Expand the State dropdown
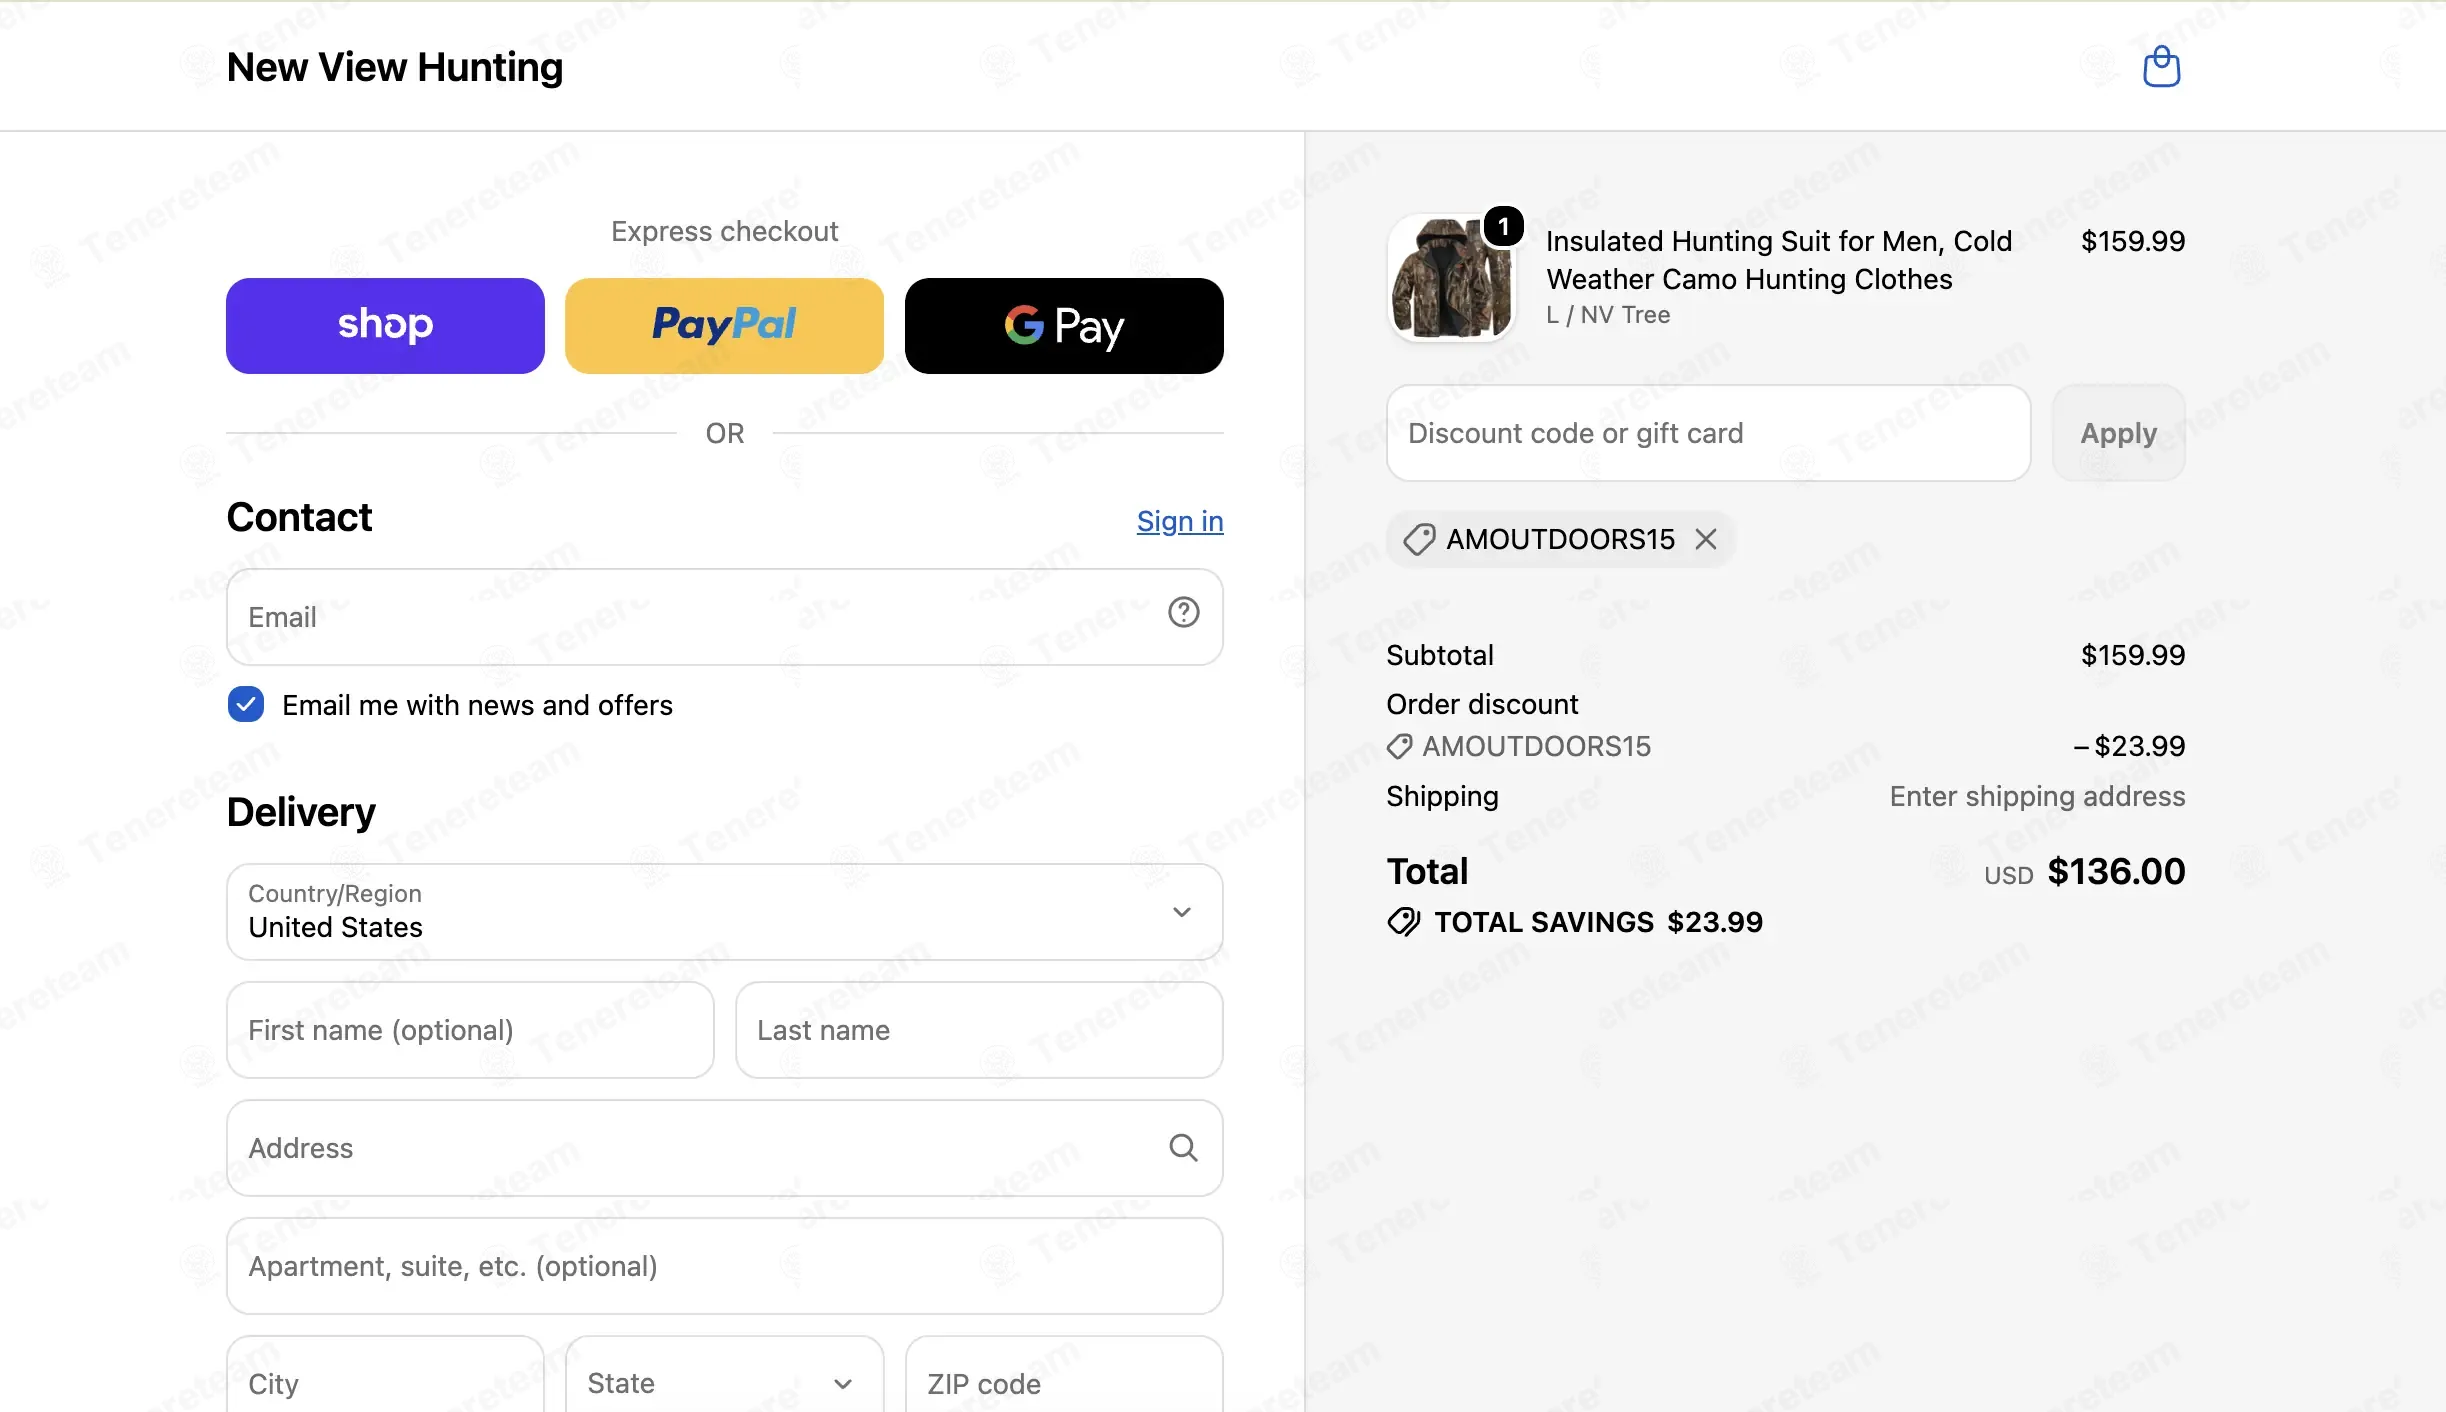Screen dimensions: 2446x1412 pos(724,1382)
